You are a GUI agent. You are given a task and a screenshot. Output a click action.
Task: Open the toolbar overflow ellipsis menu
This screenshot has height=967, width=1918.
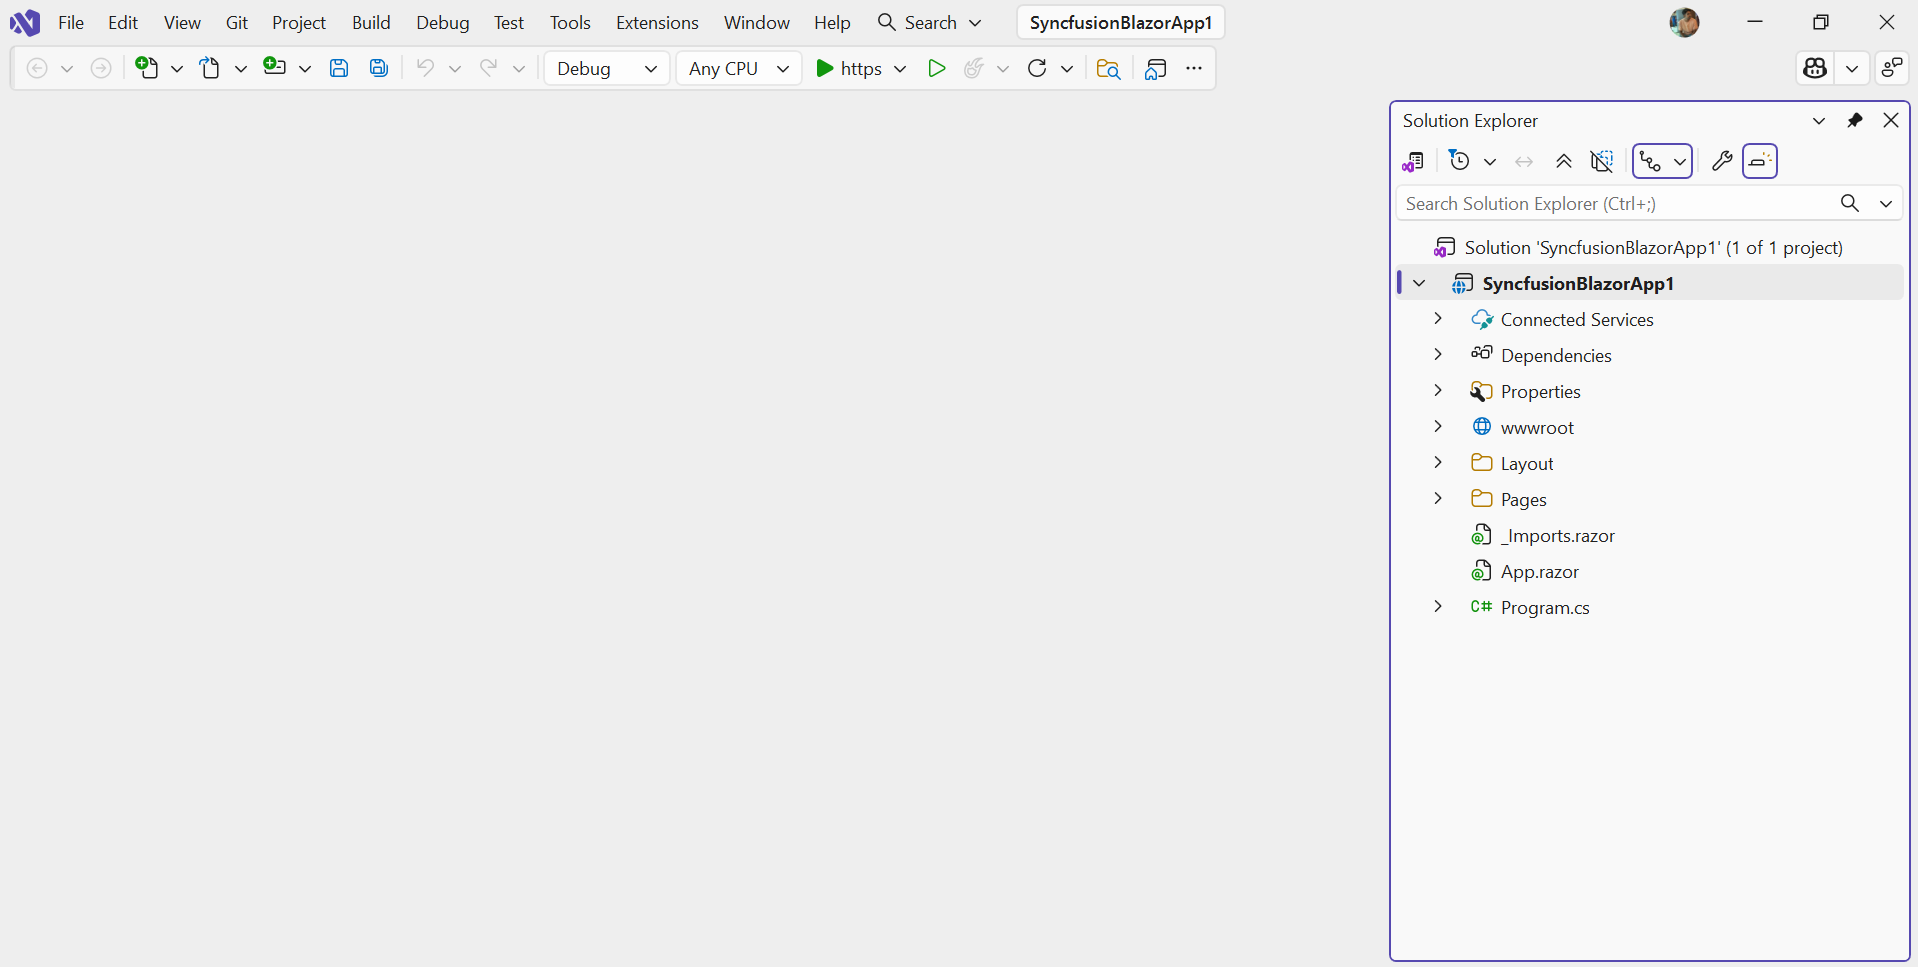pyautogui.click(x=1194, y=68)
